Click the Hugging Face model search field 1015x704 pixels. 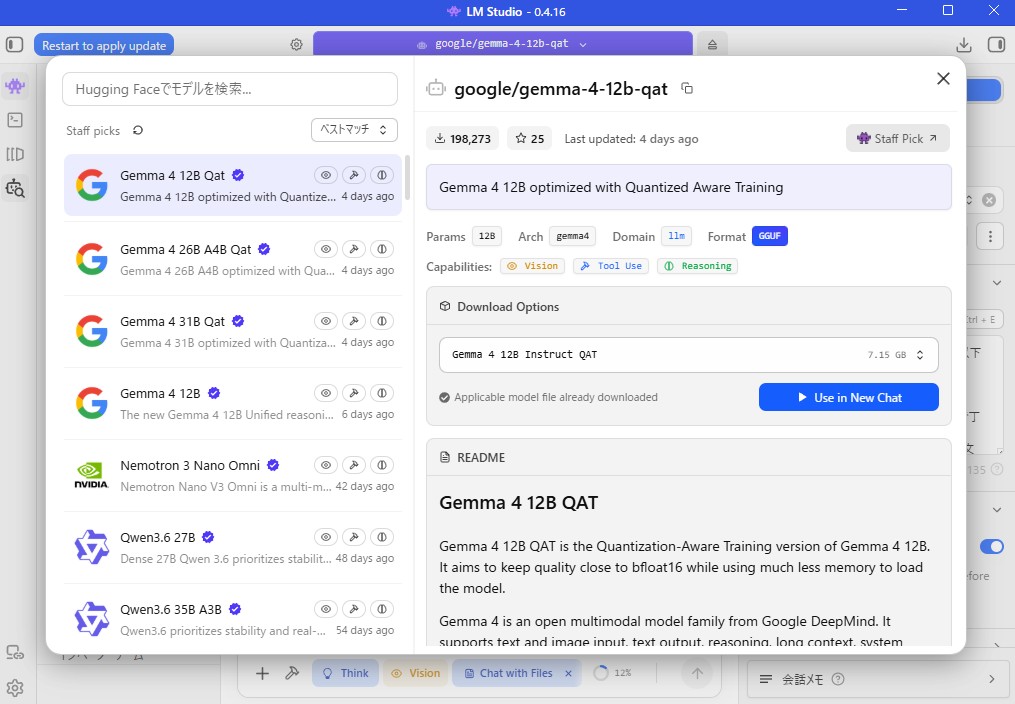pos(230,89)
